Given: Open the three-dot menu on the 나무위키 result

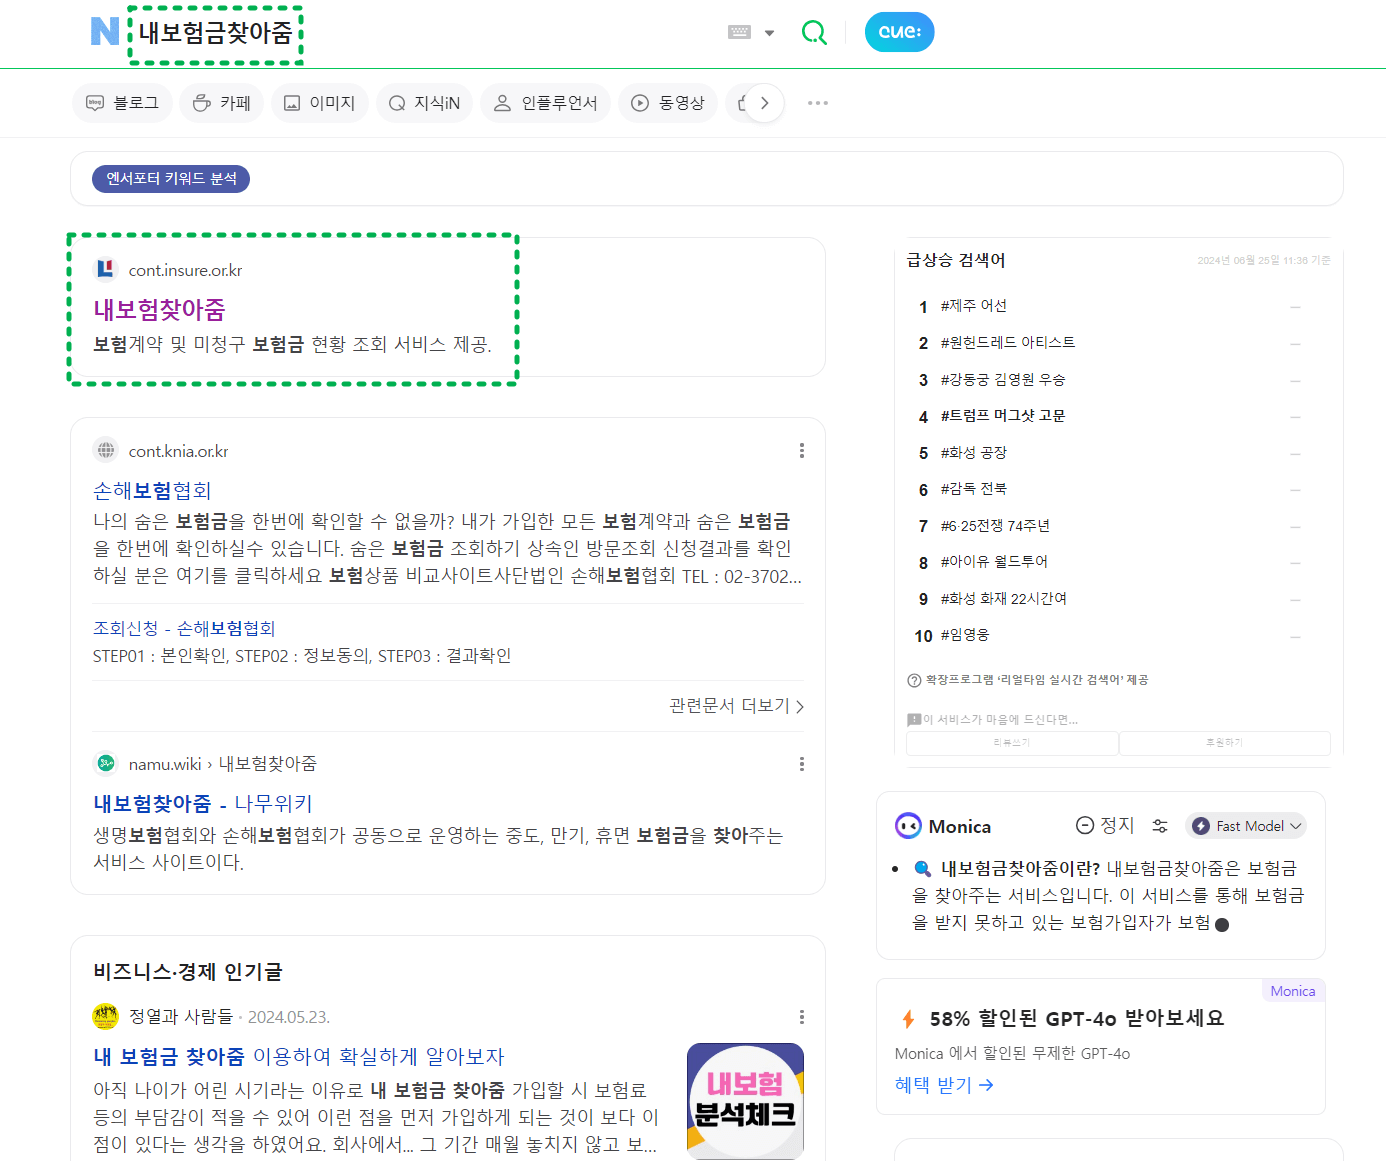Looking at the screenshot, I should 801,764.
